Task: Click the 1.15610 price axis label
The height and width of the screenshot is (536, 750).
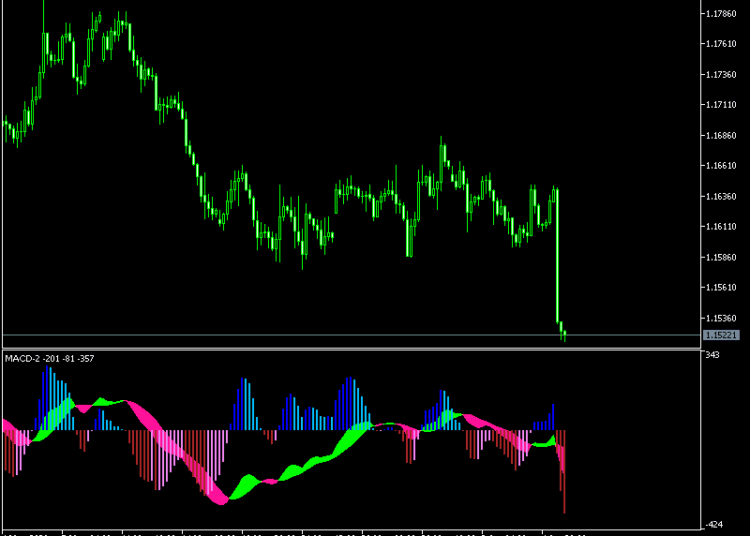Action: click(x=721, y=288)
